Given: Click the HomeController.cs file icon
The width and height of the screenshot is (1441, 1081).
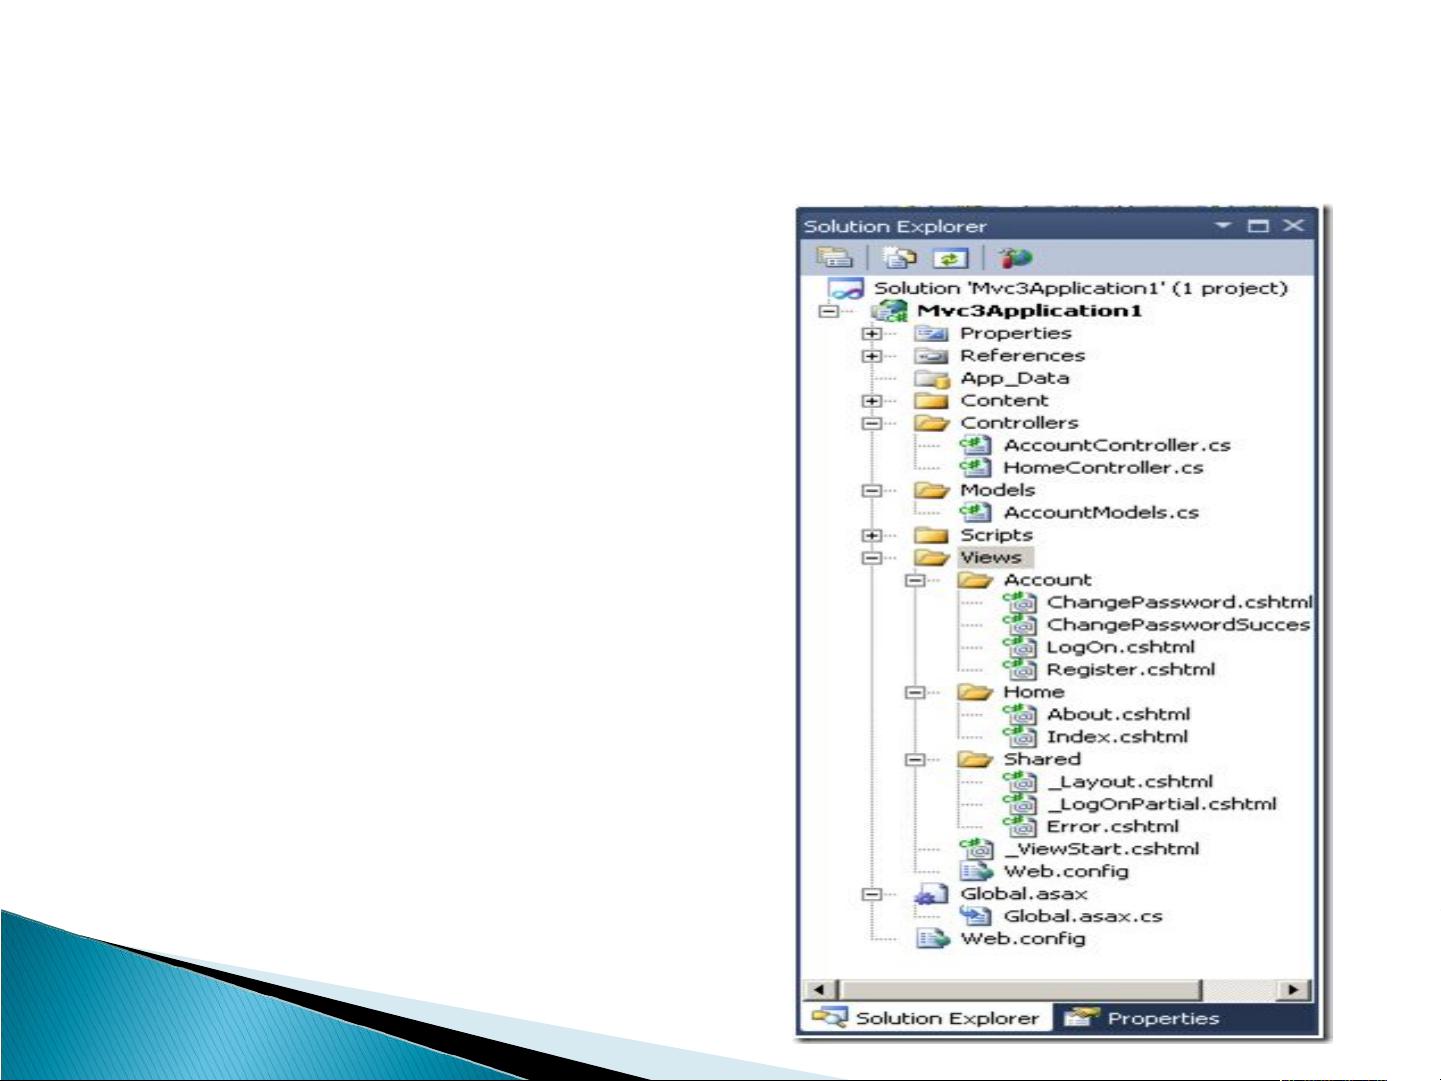Looking at the screenshot, I should pos(975,467).
